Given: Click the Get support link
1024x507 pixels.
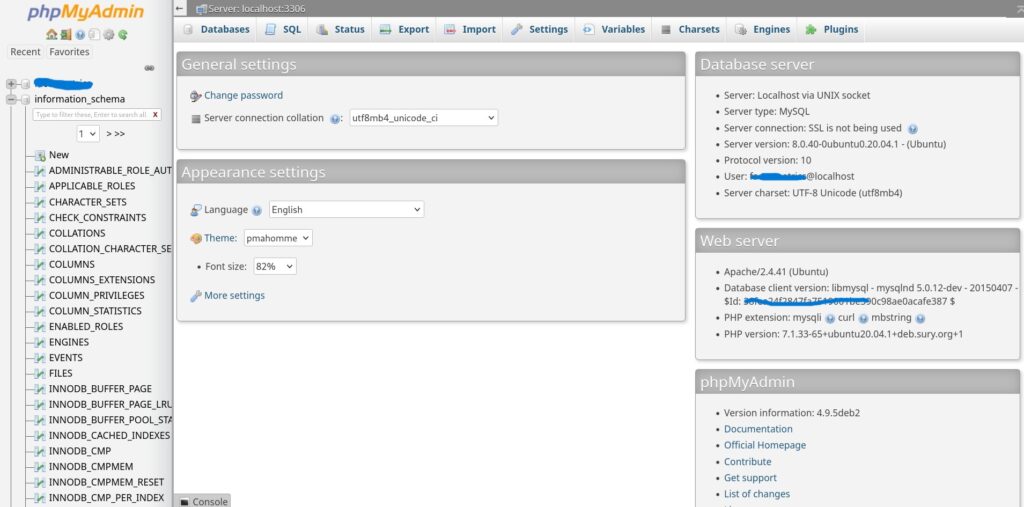Looking at the screenshot, I should click(x=750, y=478).
